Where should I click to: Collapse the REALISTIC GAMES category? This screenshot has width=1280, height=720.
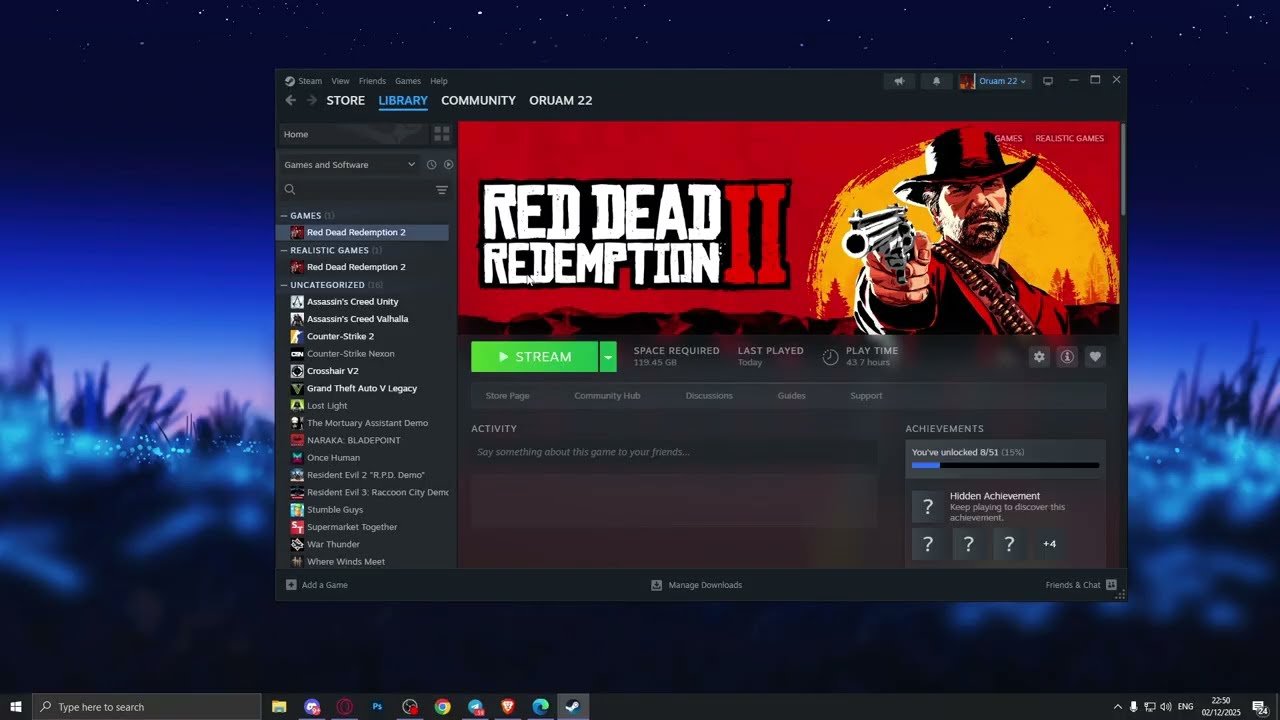(284, 250)
